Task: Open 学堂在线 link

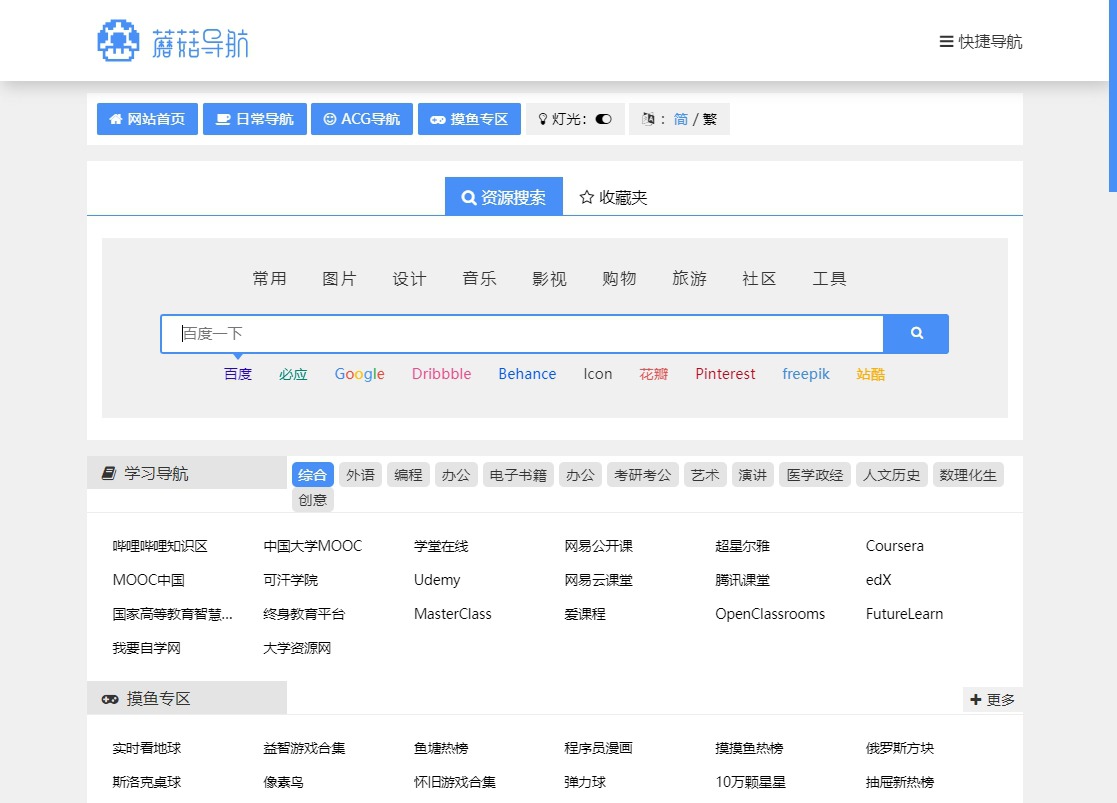Action: click(x=441, y=546)
